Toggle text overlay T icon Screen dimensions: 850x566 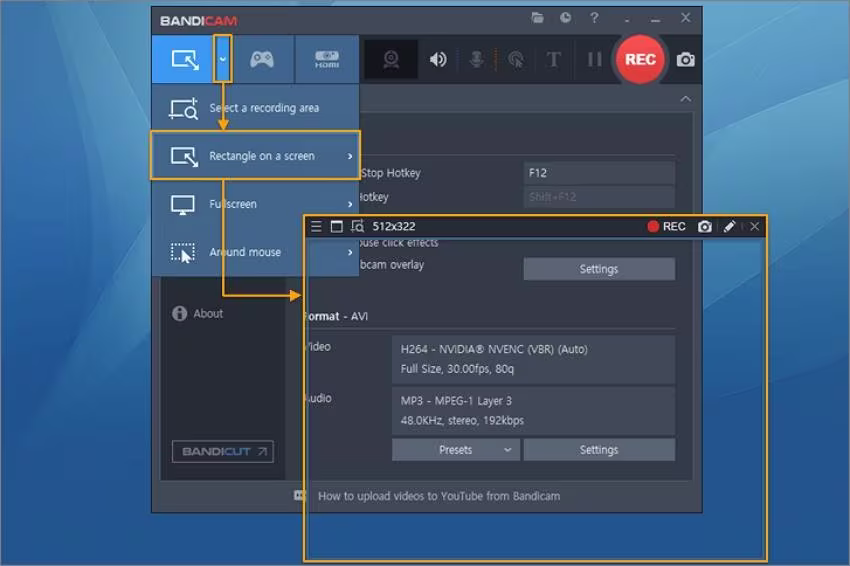point(553,59)
